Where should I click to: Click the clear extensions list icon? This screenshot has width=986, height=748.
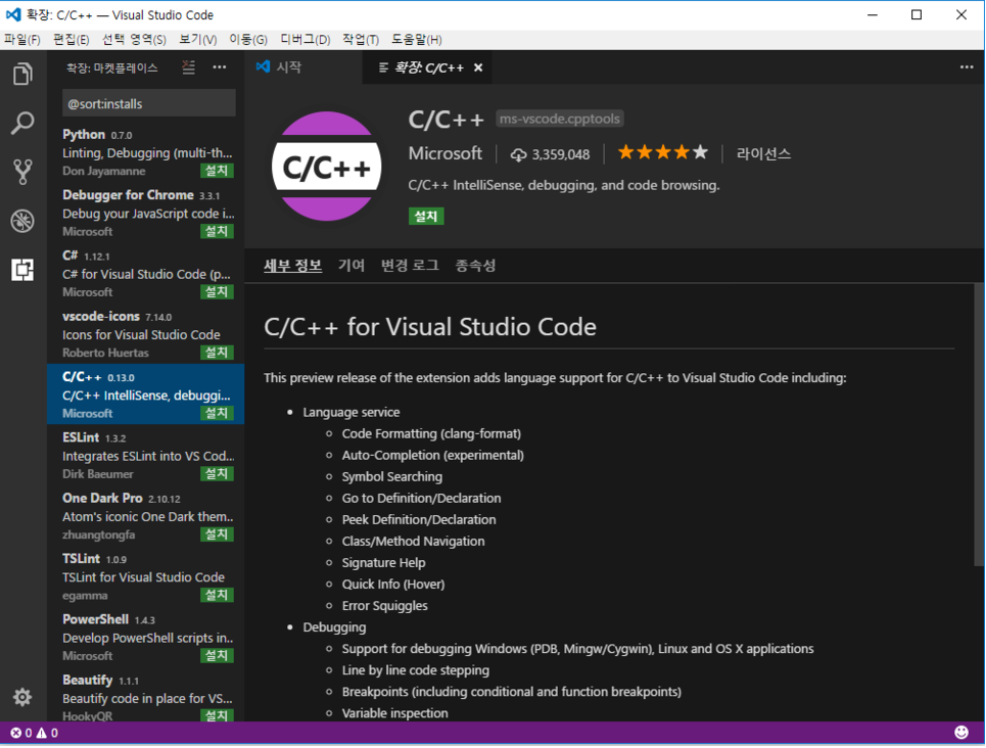(189, 67)
